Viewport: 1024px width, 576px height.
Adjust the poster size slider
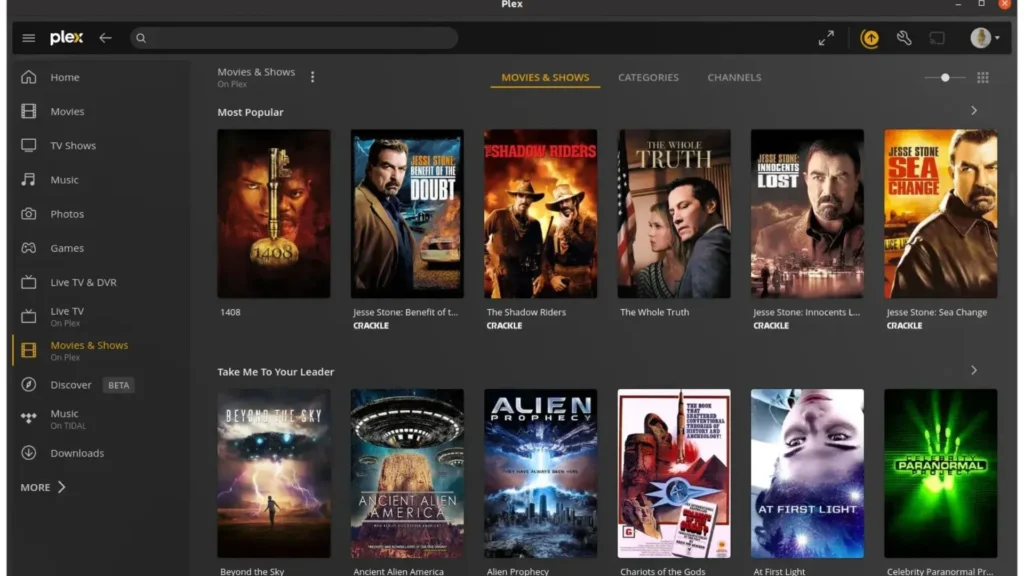click(x=944, y=77)
